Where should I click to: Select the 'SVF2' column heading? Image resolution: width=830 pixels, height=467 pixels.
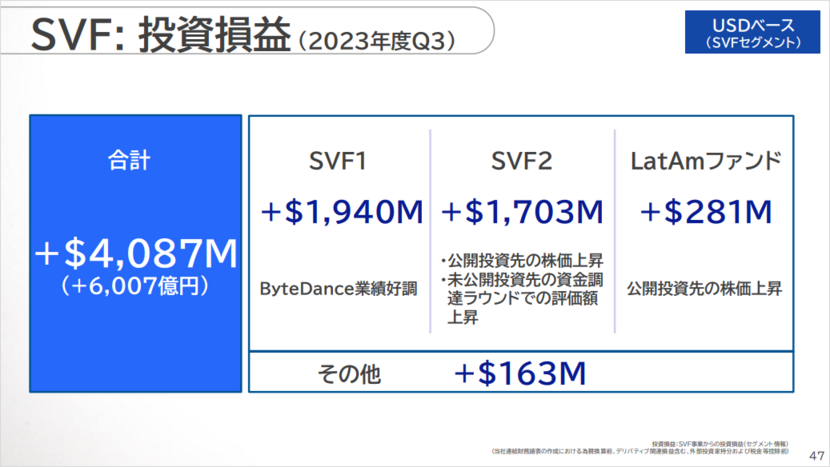point(522,161)
